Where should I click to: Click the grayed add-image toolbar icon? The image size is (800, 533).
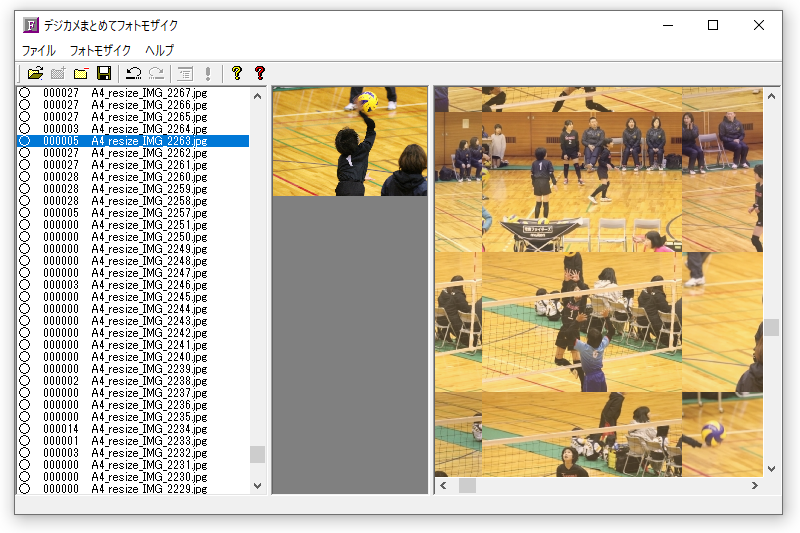pyautogui.click(x=58, y=73)
